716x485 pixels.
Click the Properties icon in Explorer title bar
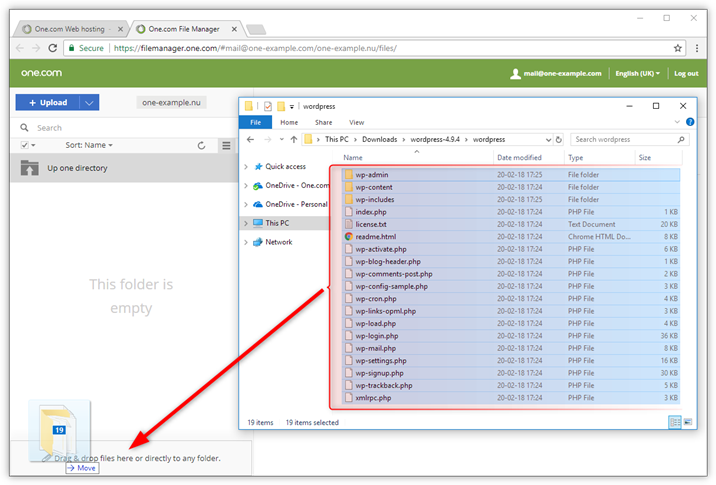[268, 106]
